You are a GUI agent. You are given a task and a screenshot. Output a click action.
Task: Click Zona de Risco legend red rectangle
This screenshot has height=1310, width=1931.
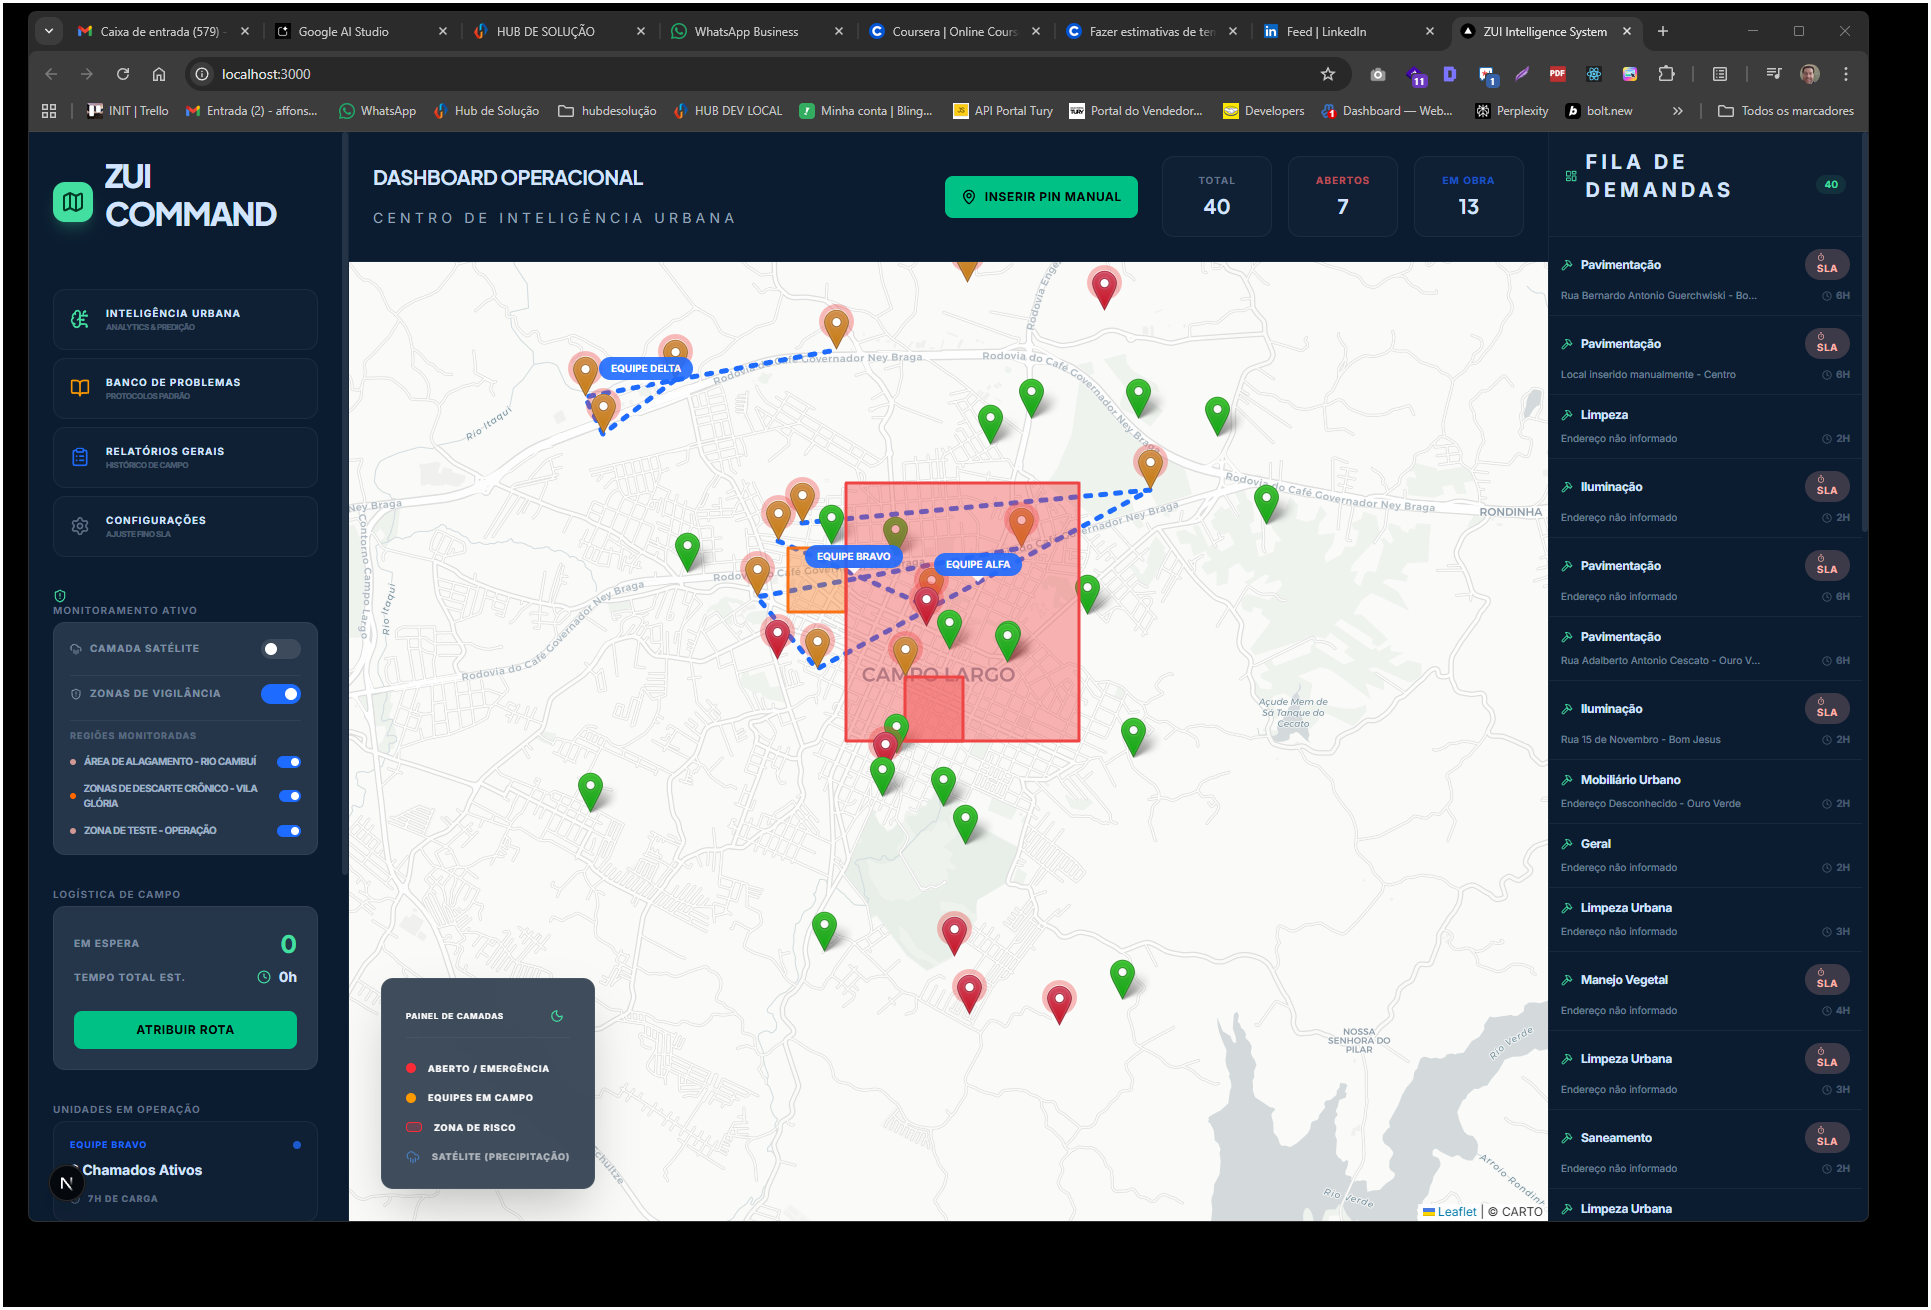(x=413, y=1128)
